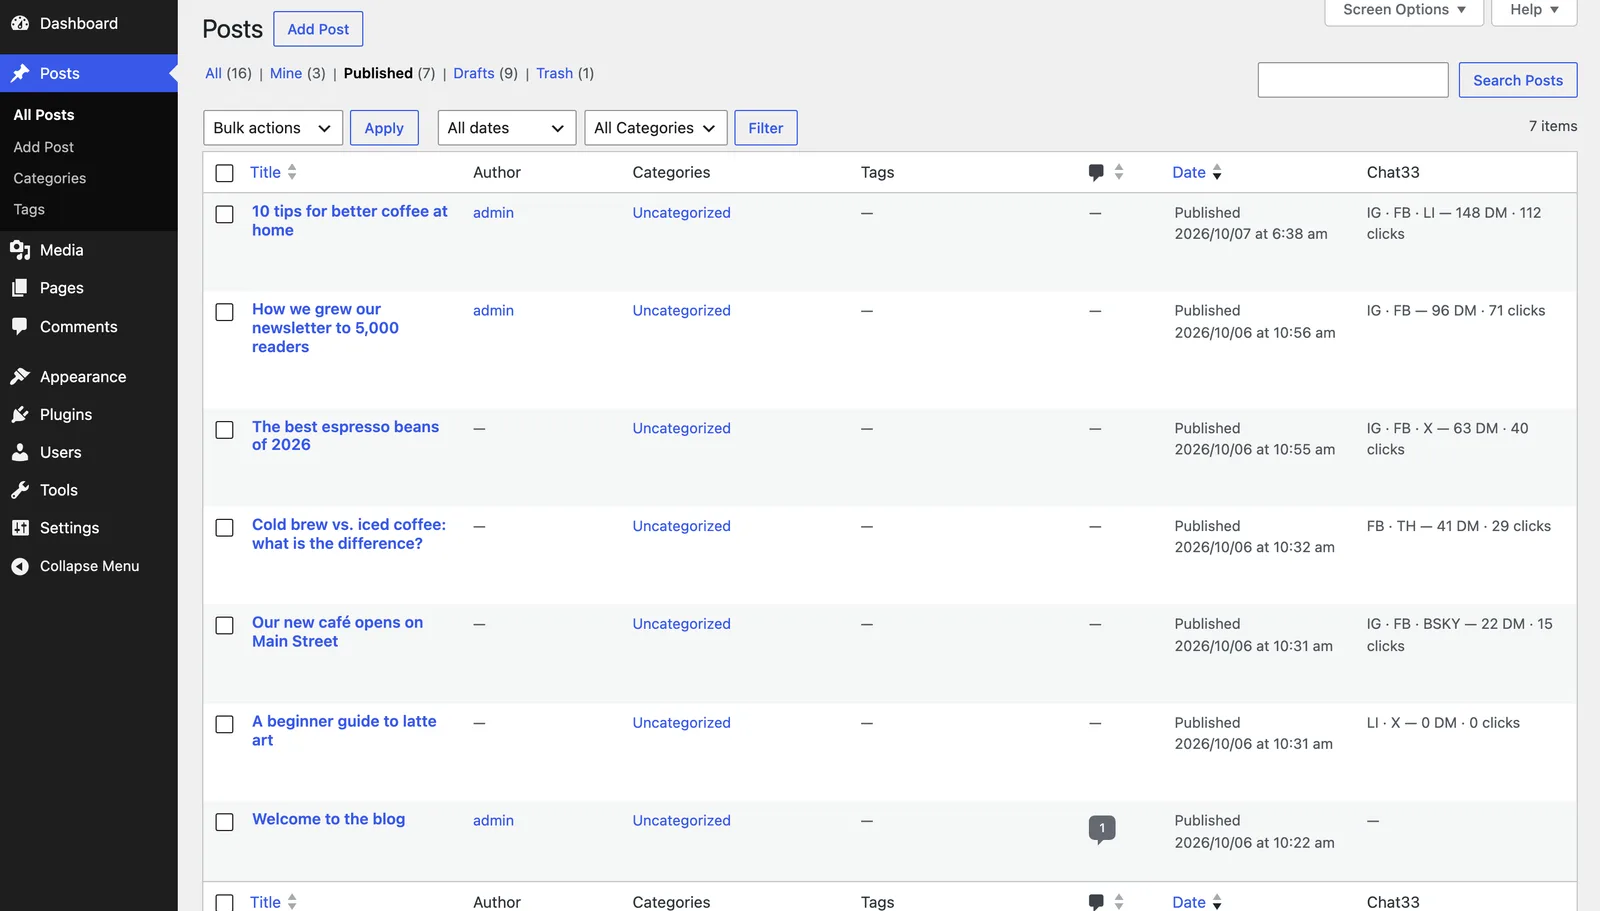This screenshot has height=911, width=1600.
Task: Check the 'best espresso beans of 2026' row
Action: pos(225,430)
